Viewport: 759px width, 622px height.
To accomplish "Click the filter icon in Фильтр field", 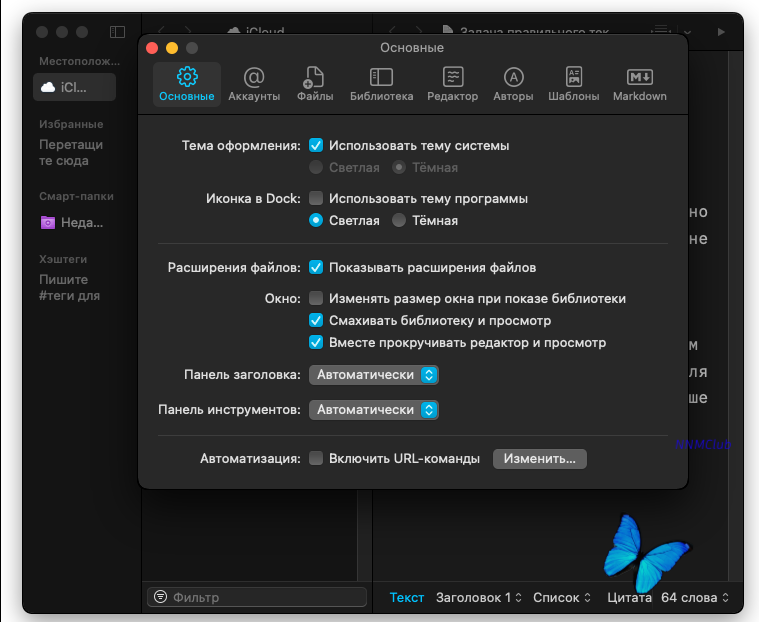I will click(160, 596).
